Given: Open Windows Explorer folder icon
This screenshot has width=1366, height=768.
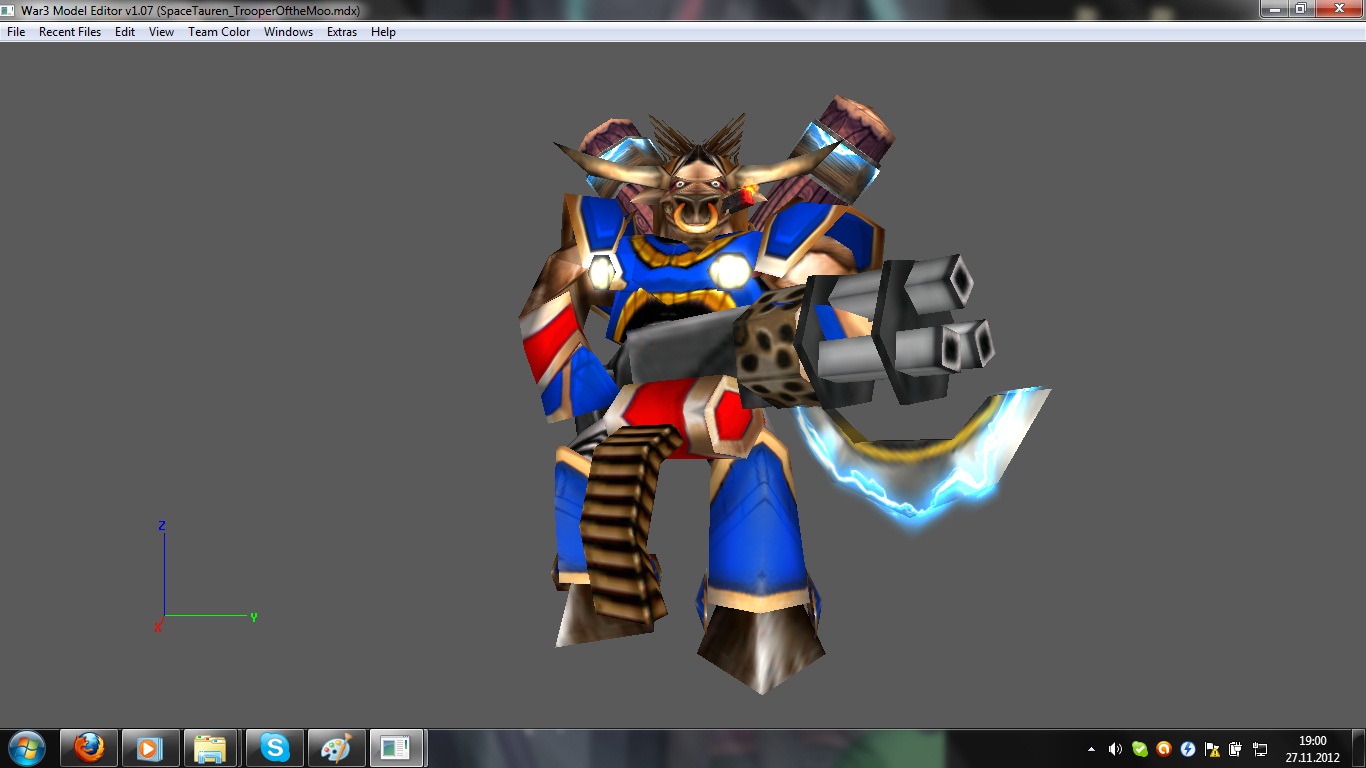Looking at the screenshot, I should click(210, 748).
